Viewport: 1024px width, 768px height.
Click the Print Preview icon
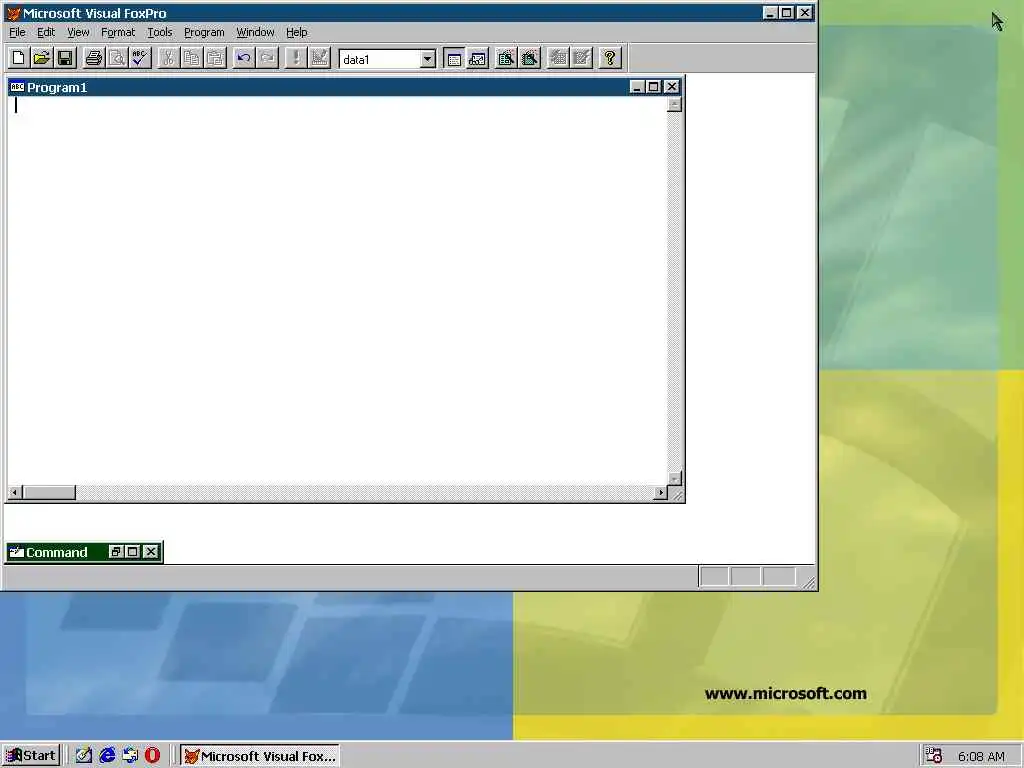(117, 58)
